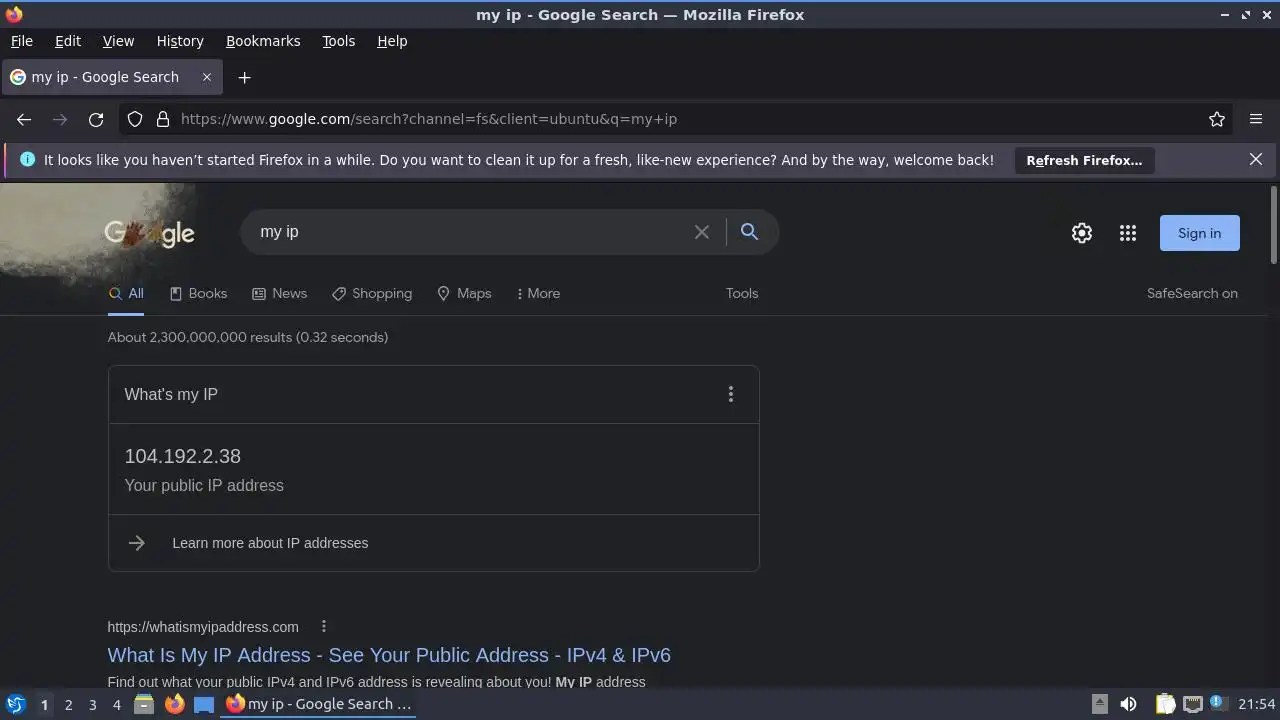The image size is (1280, 720).
Task: Switch to the Maps results tab
Action: (464, 293)
